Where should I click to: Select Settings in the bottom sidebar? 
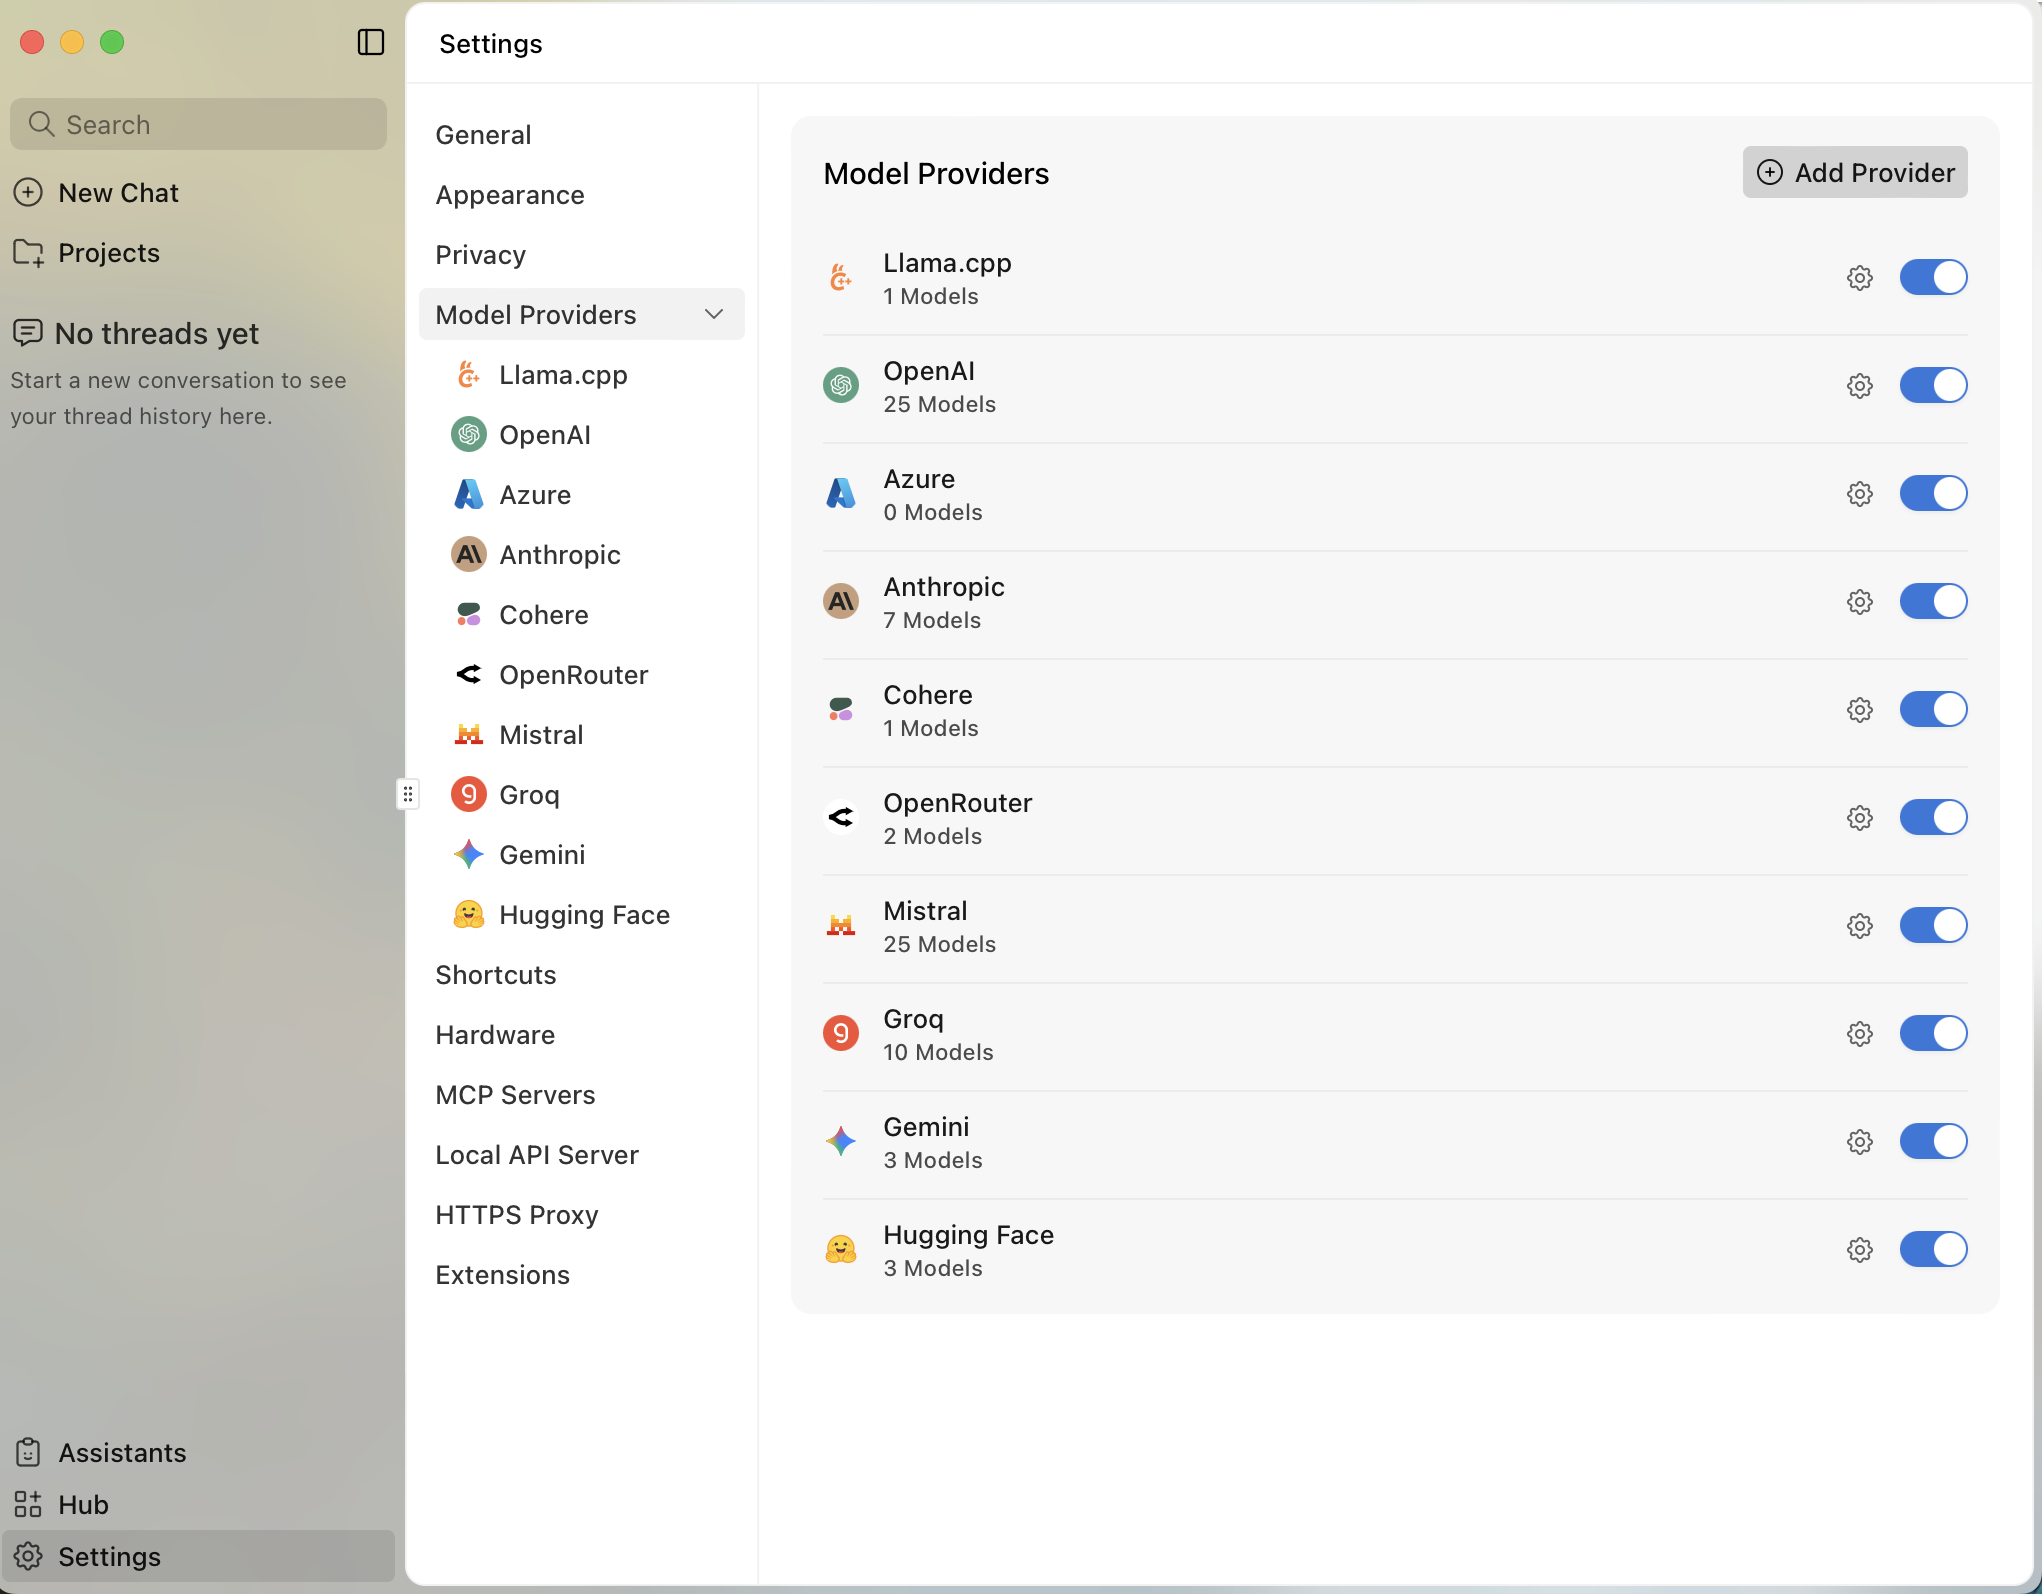(x=198, y=1556)
